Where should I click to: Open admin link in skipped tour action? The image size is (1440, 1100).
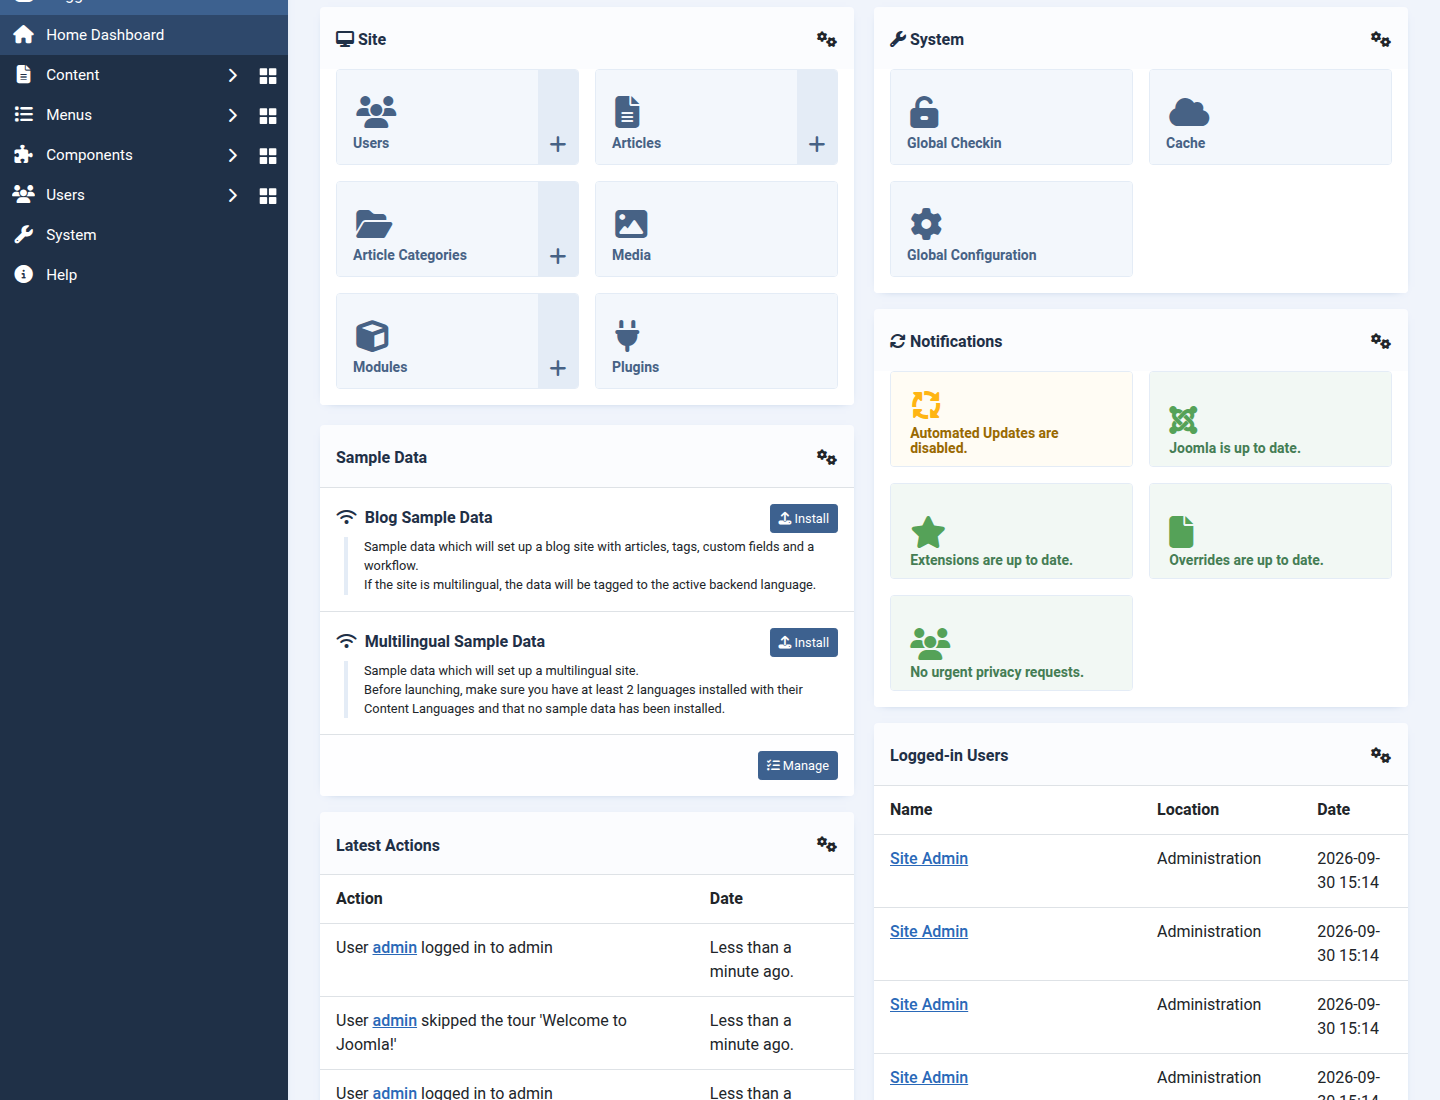(x=395, y=1020)
